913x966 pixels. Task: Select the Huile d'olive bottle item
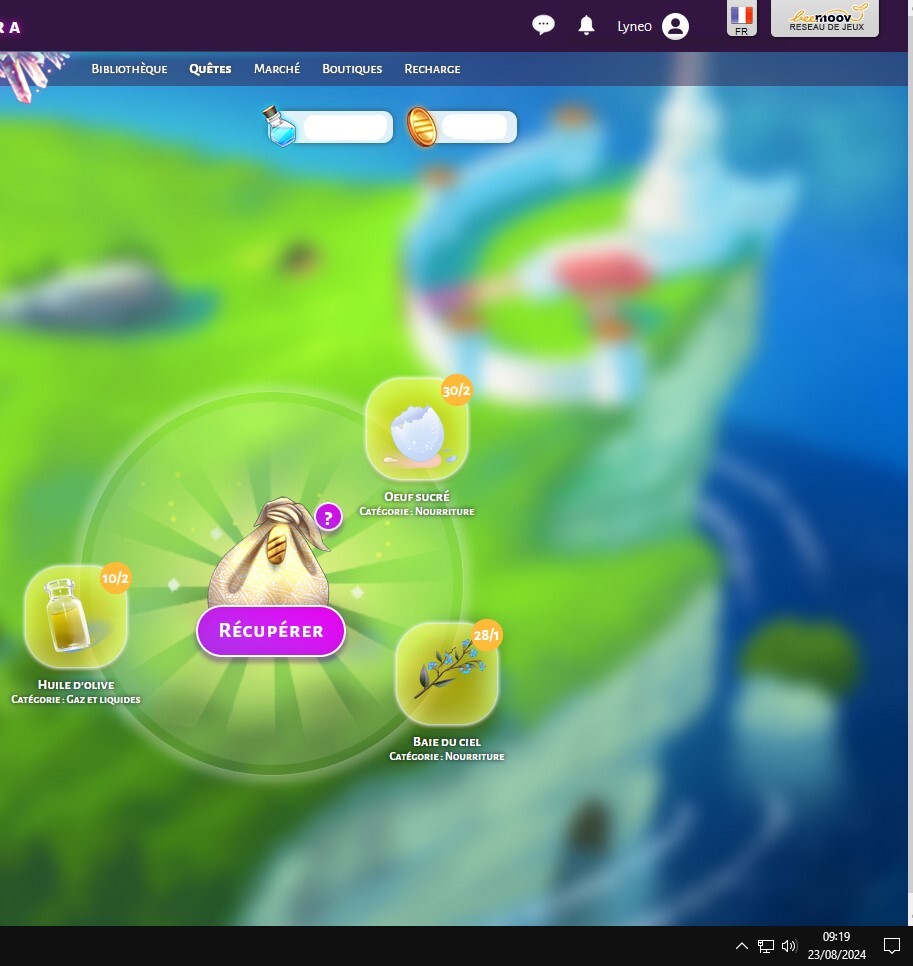(x=76, y=617)
